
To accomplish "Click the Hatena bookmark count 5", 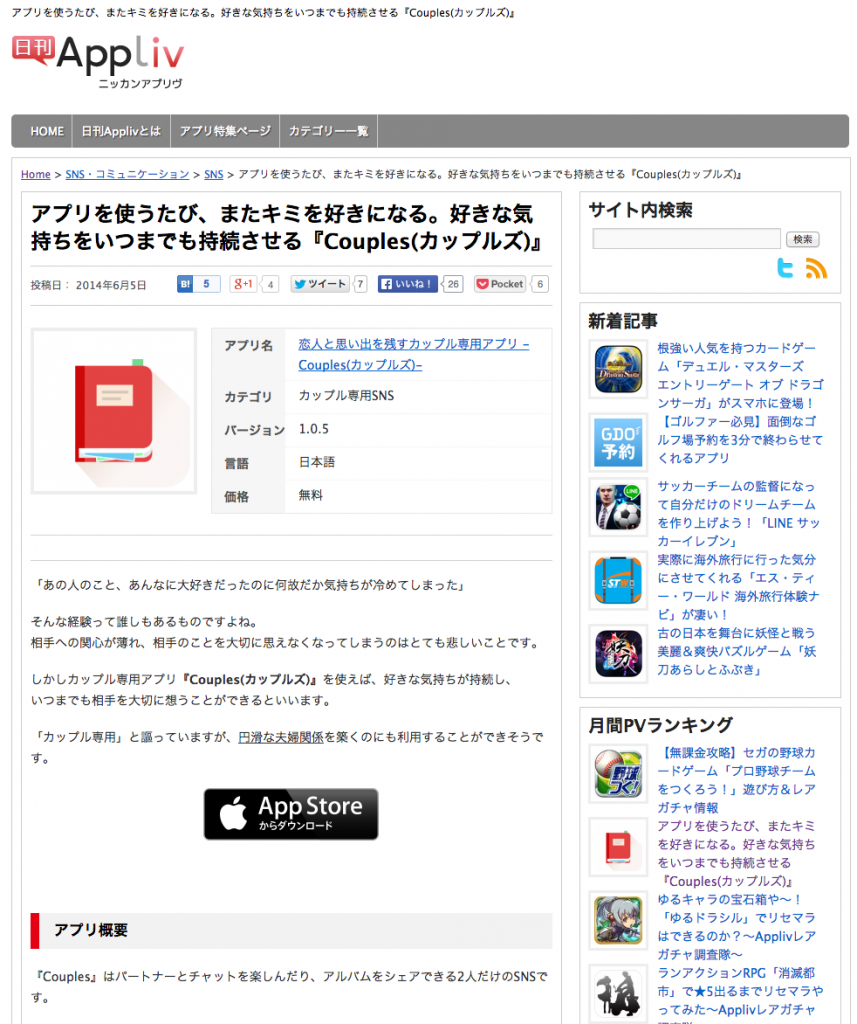I will 206,284.
